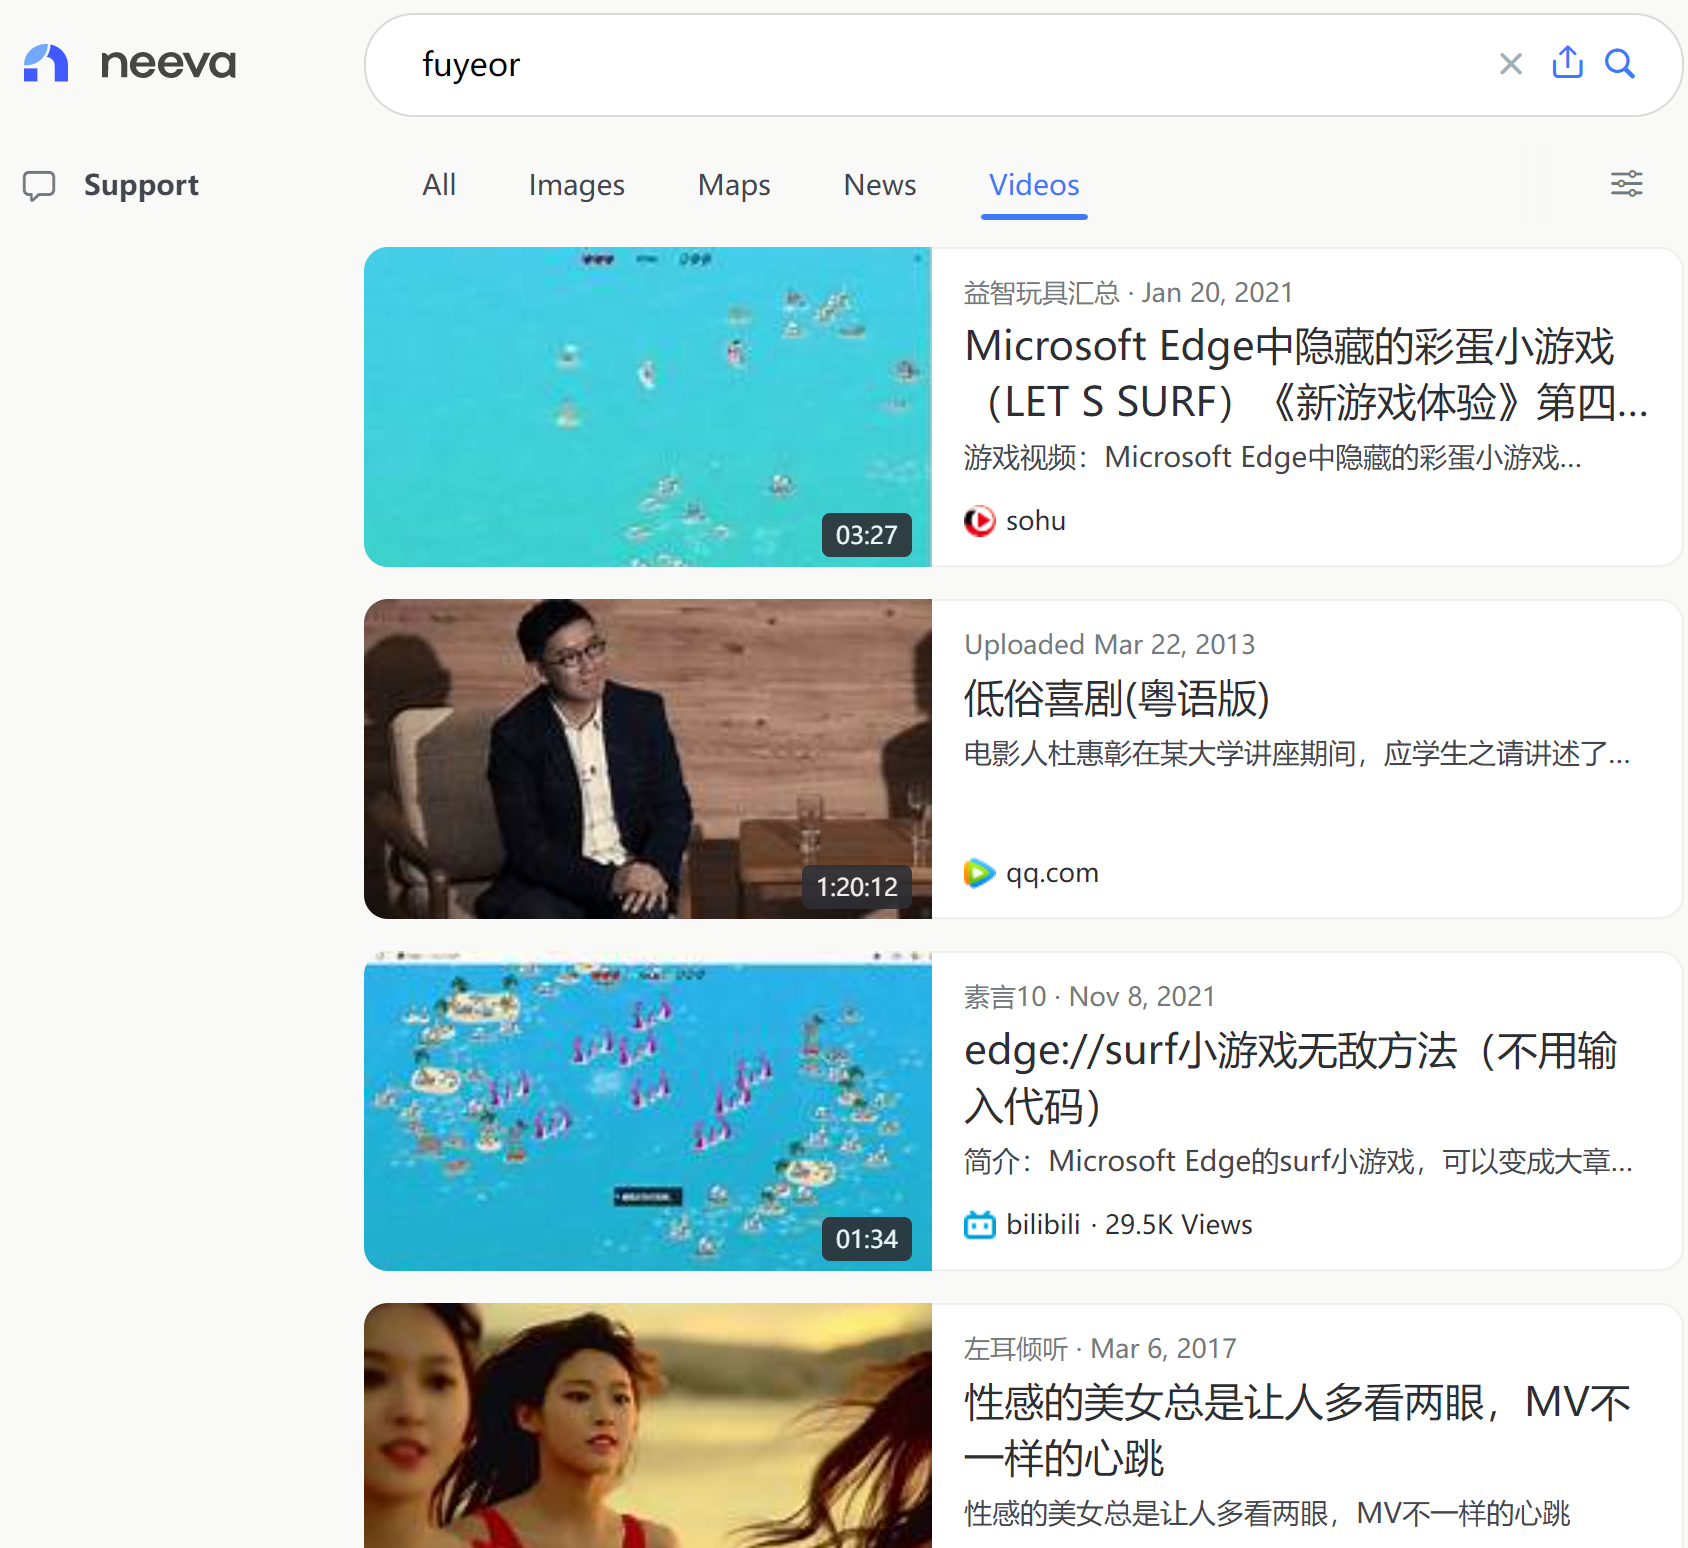Click the sohu source icon

(980, 521)
